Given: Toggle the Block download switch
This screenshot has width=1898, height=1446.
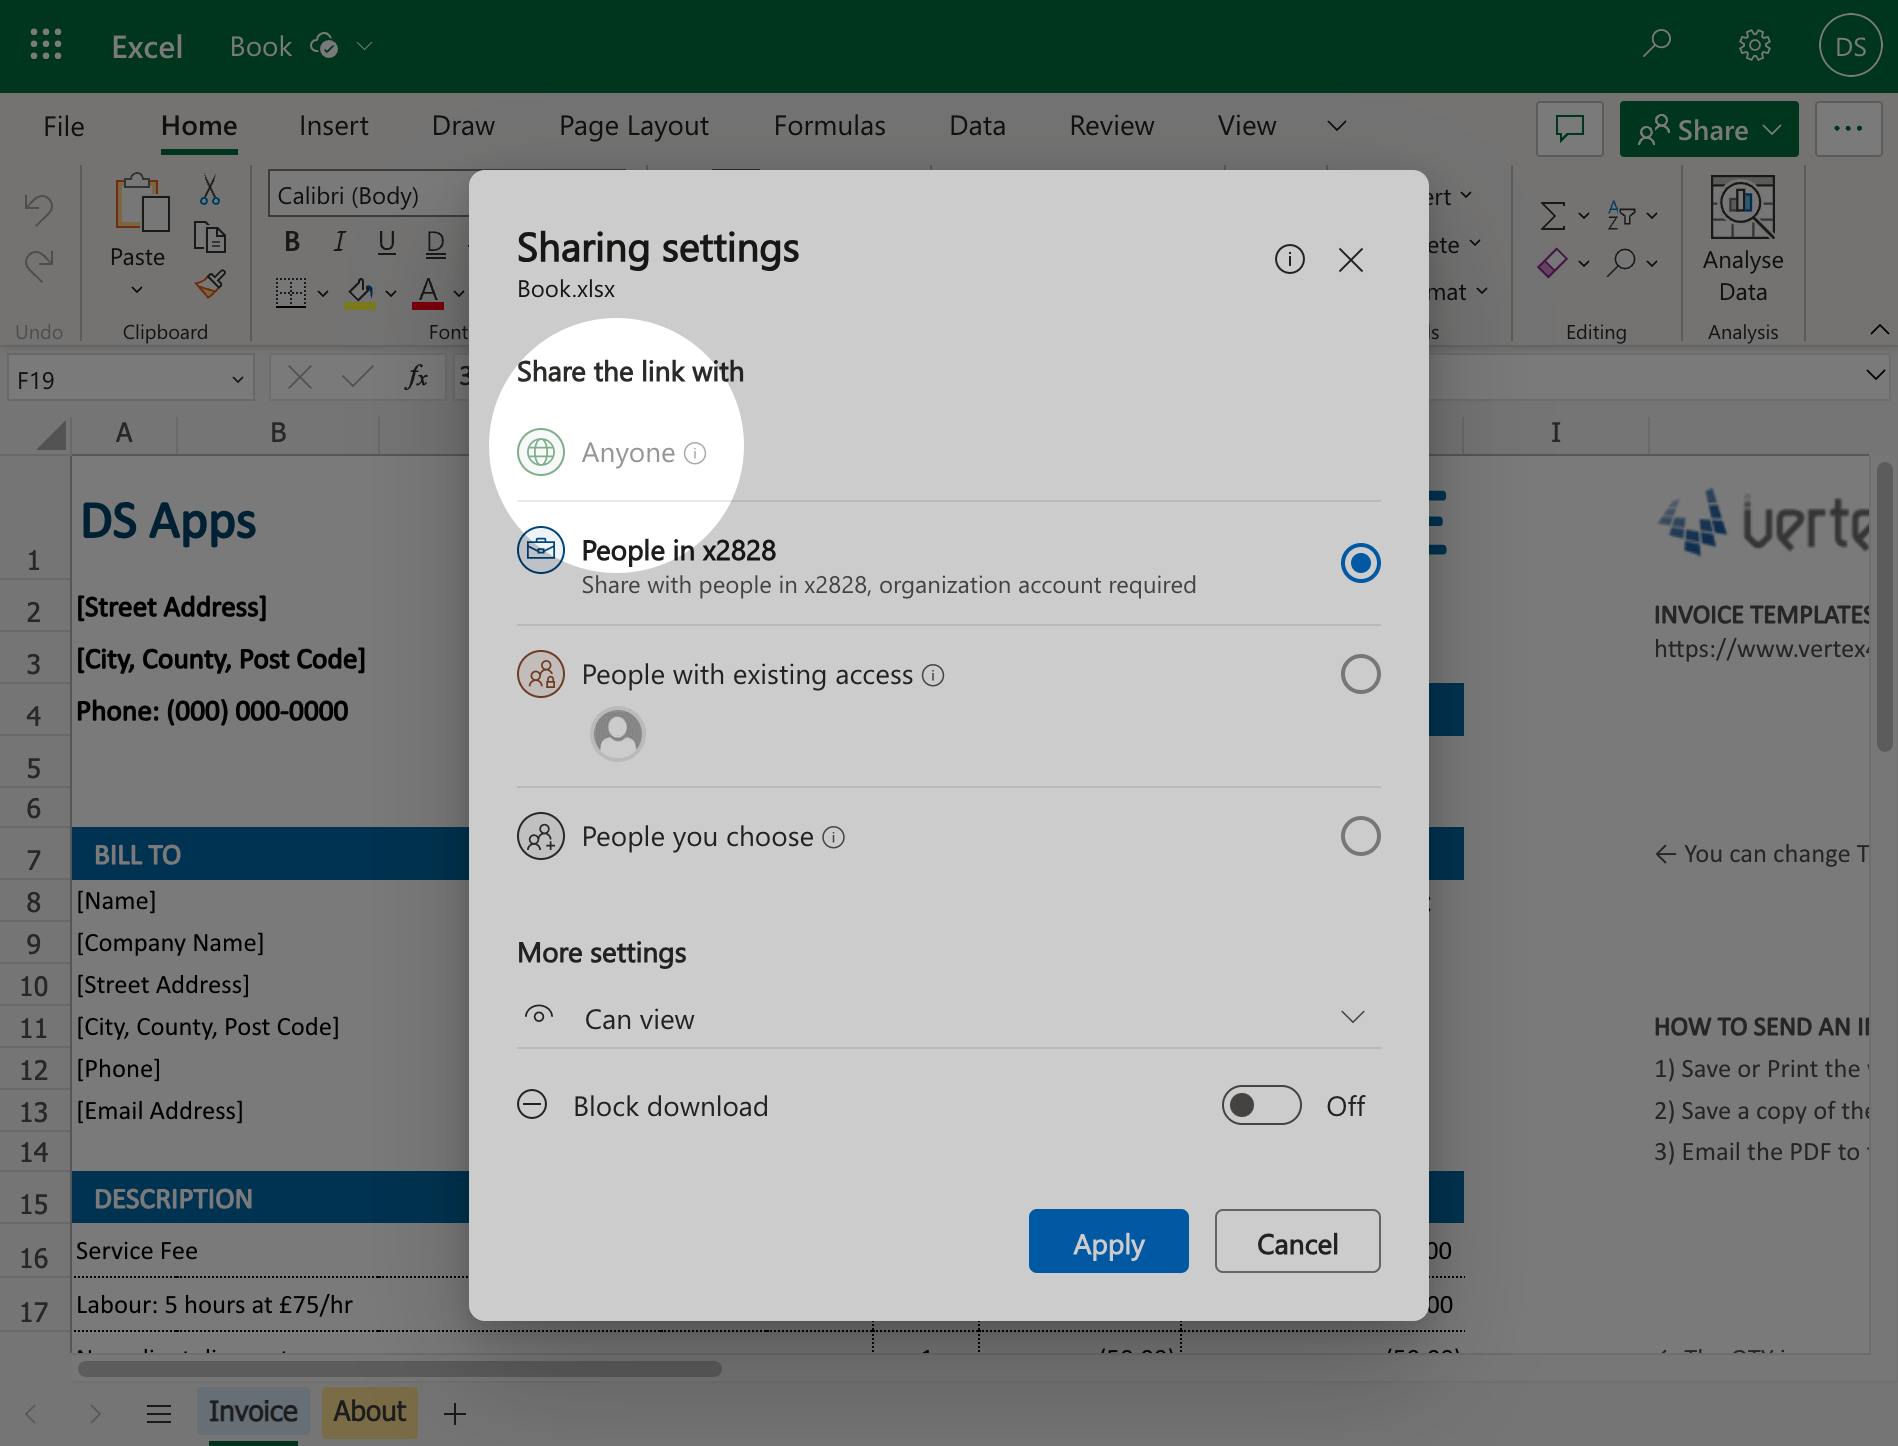Looking at the screenshot, I should 1261,1105.
